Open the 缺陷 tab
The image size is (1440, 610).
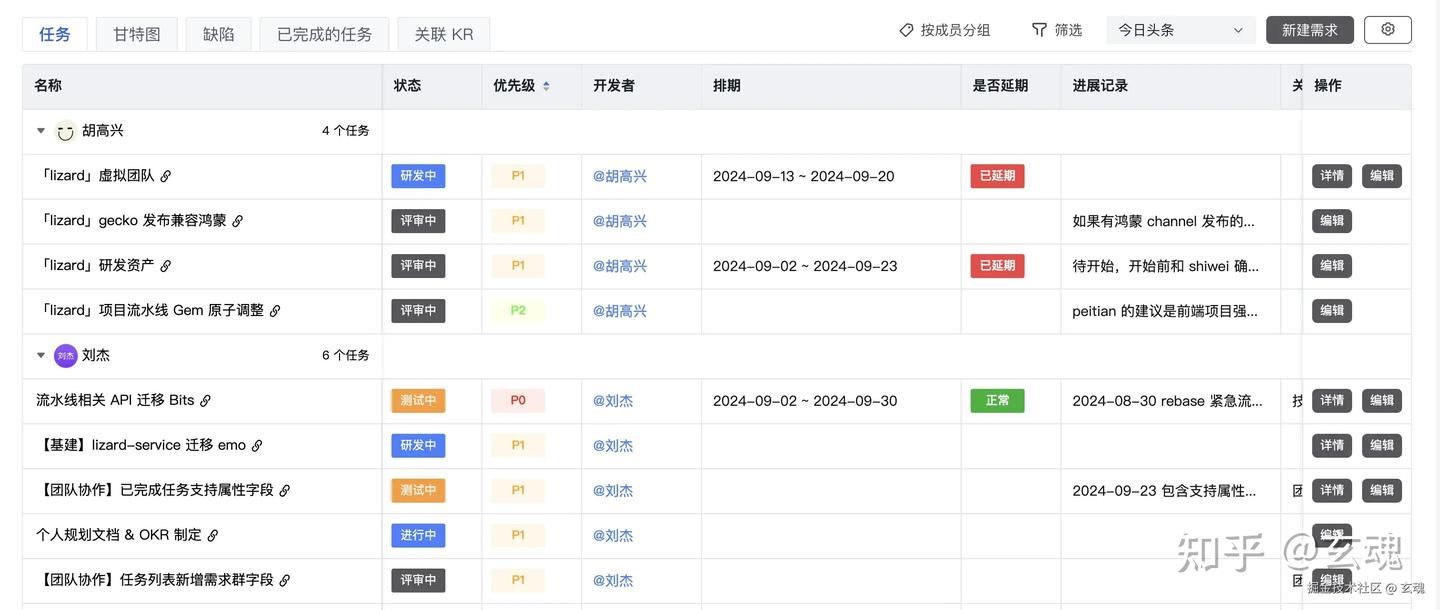[x=218, y=32]
